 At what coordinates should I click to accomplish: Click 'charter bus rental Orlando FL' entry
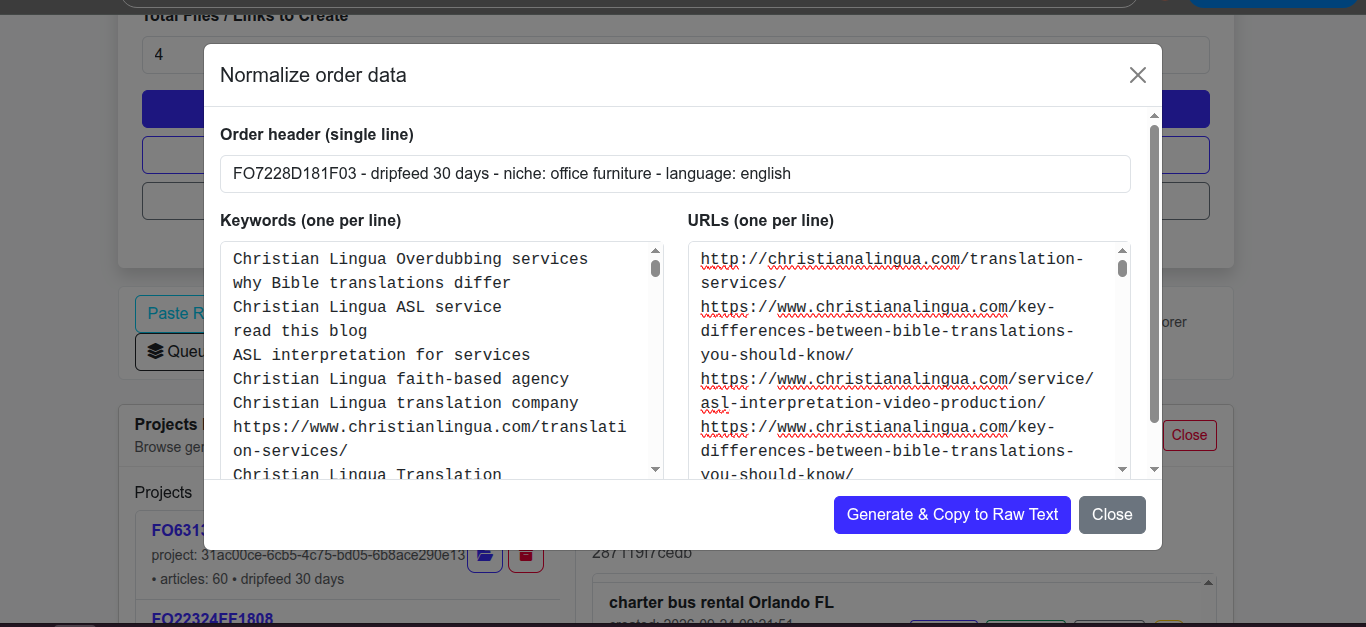point(721,603)
